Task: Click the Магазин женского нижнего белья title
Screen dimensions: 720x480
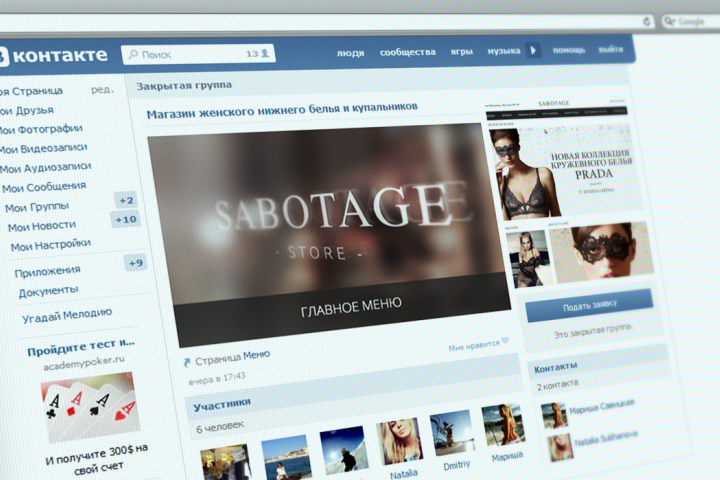Action: 282,110
